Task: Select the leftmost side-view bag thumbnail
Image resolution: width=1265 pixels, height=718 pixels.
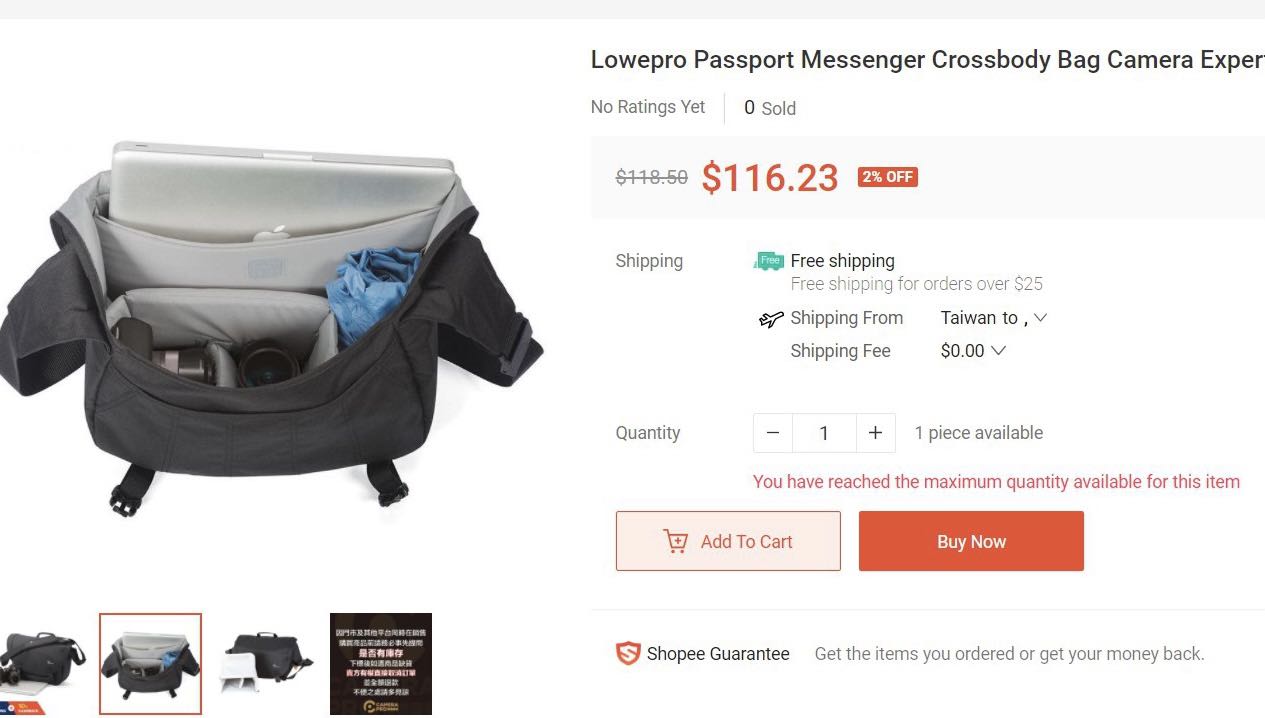Action: (x=40, y=663)
